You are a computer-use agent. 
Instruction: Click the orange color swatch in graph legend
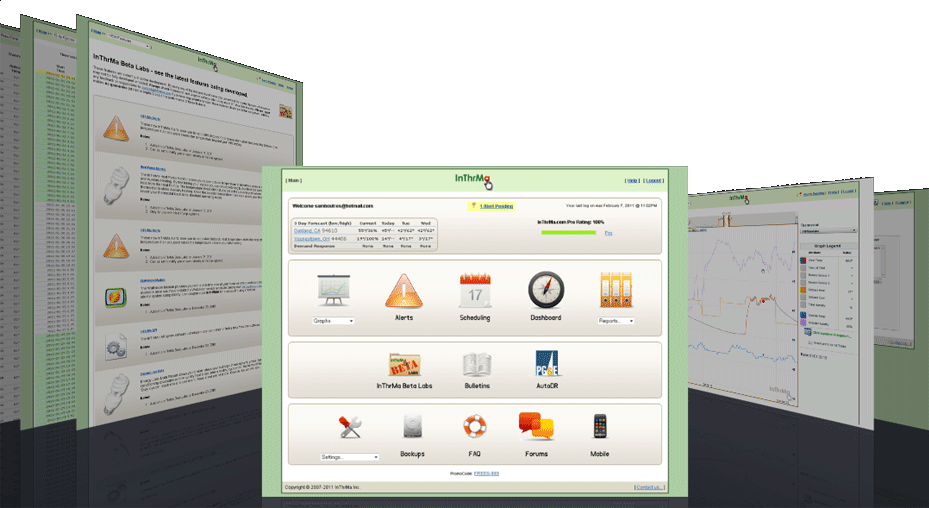tap(803, 290)
